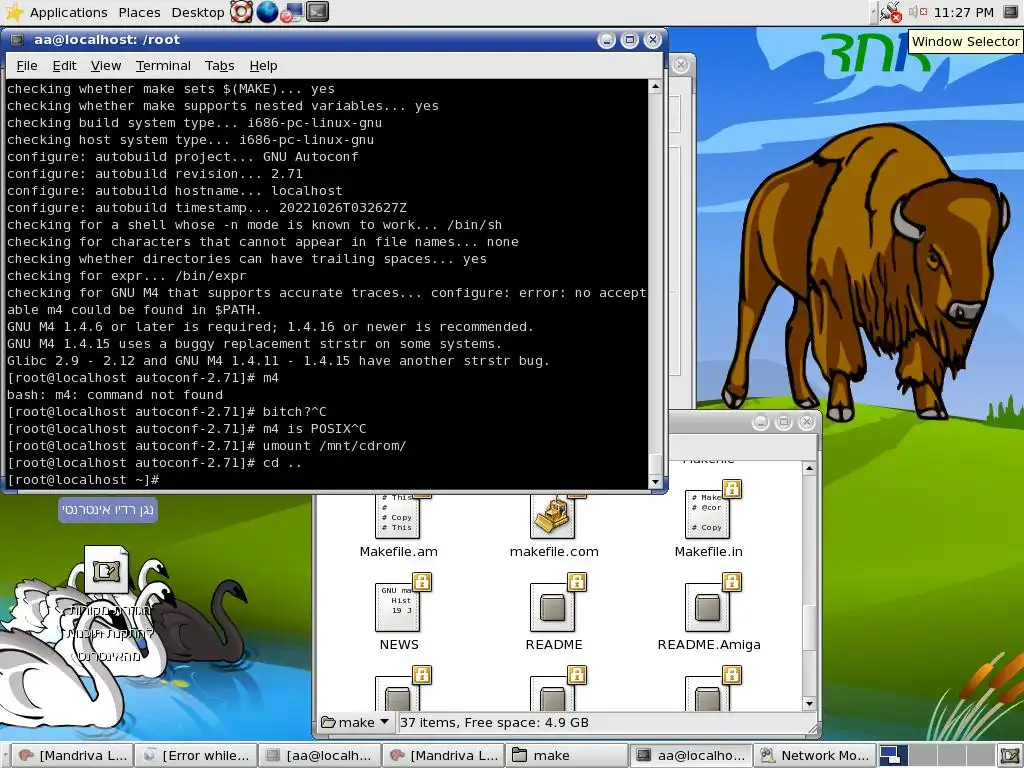Click the Hebrew internet radio player label
The height and width of the screenshot is (768, 1024).
pyautogui.click(x=108, y=509)
